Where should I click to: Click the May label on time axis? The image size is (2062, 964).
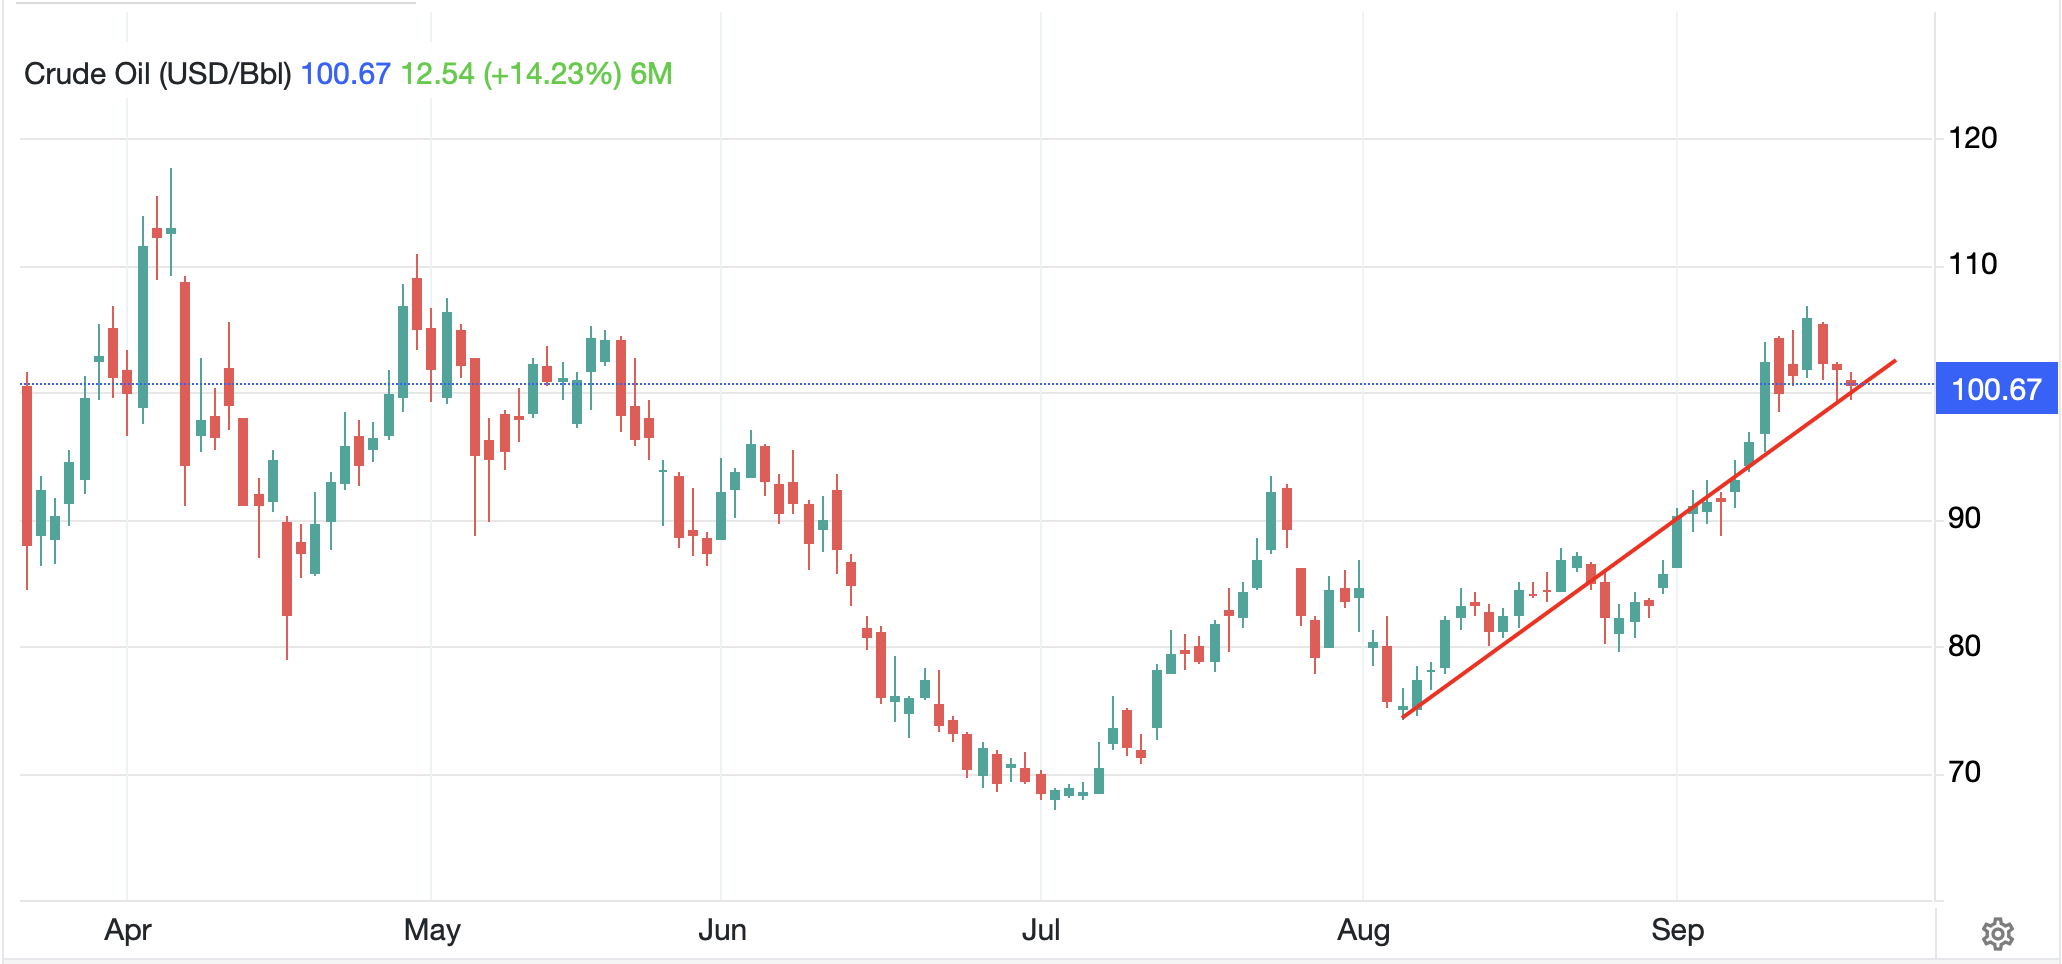point(432,930)
